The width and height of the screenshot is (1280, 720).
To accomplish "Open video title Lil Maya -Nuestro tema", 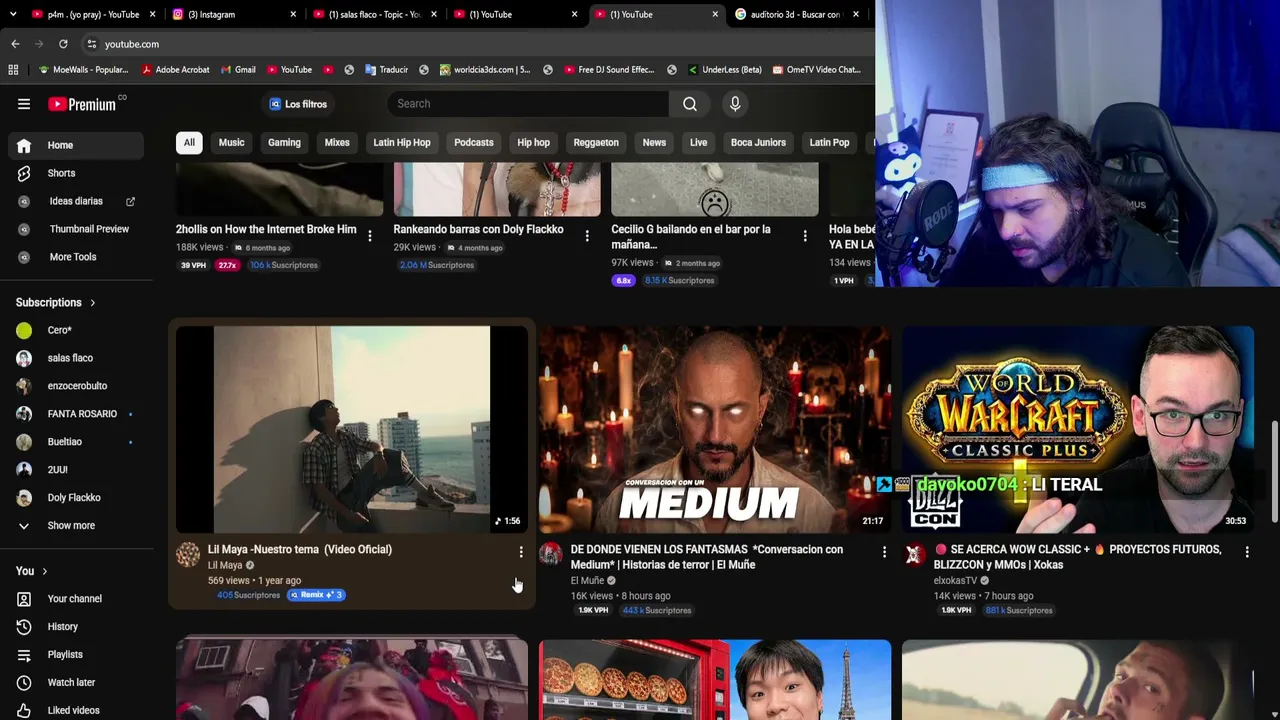I will (300, 550).
